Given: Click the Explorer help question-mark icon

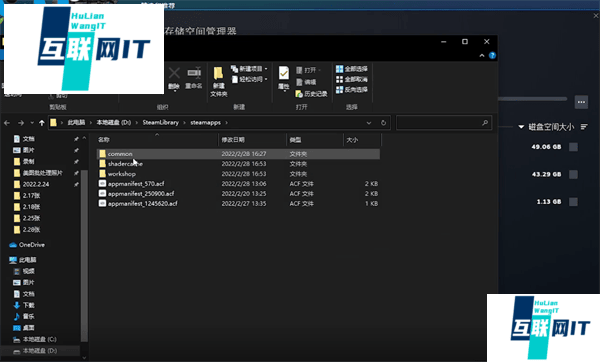Looking at the screenshot, I should (x=492, y=55).
